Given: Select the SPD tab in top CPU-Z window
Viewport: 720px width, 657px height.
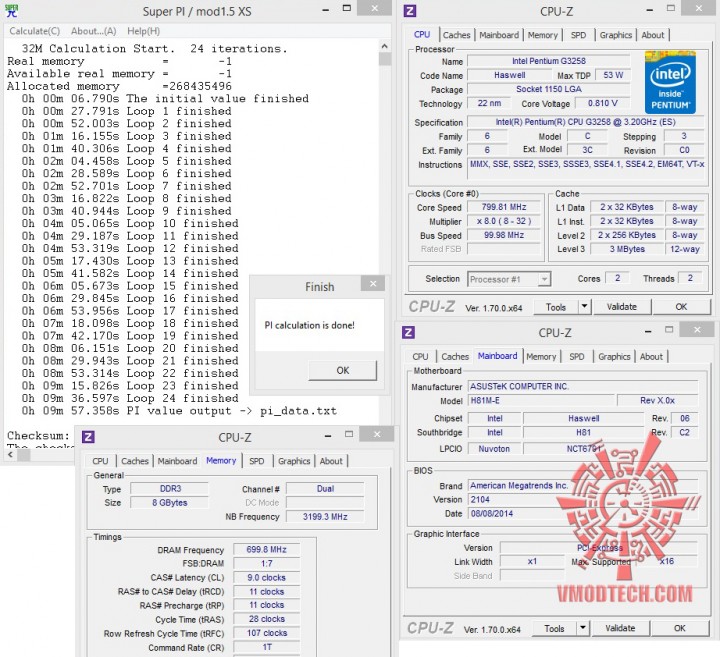Looking at the screenshot, I should [x=578, y=35].
